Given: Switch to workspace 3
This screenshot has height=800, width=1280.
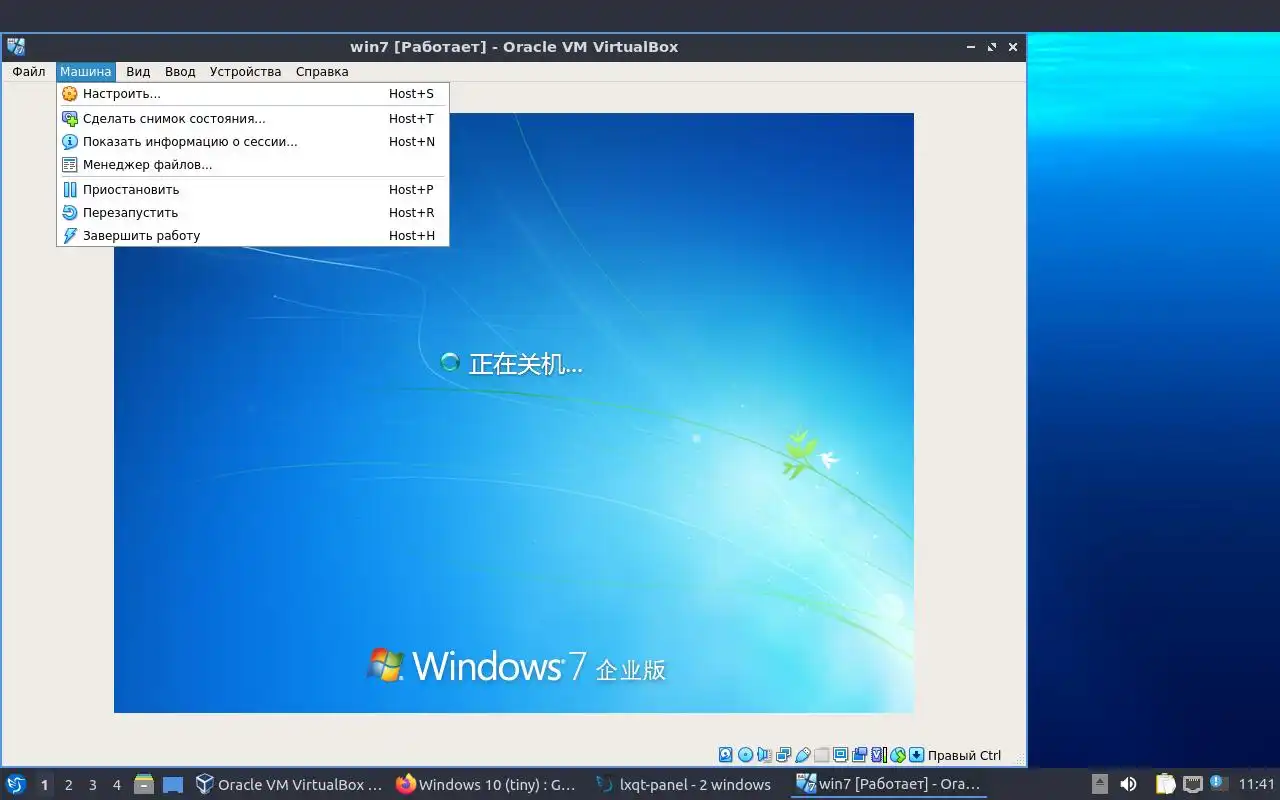Looking at the screenshot, I should click(x=92, y=785).
